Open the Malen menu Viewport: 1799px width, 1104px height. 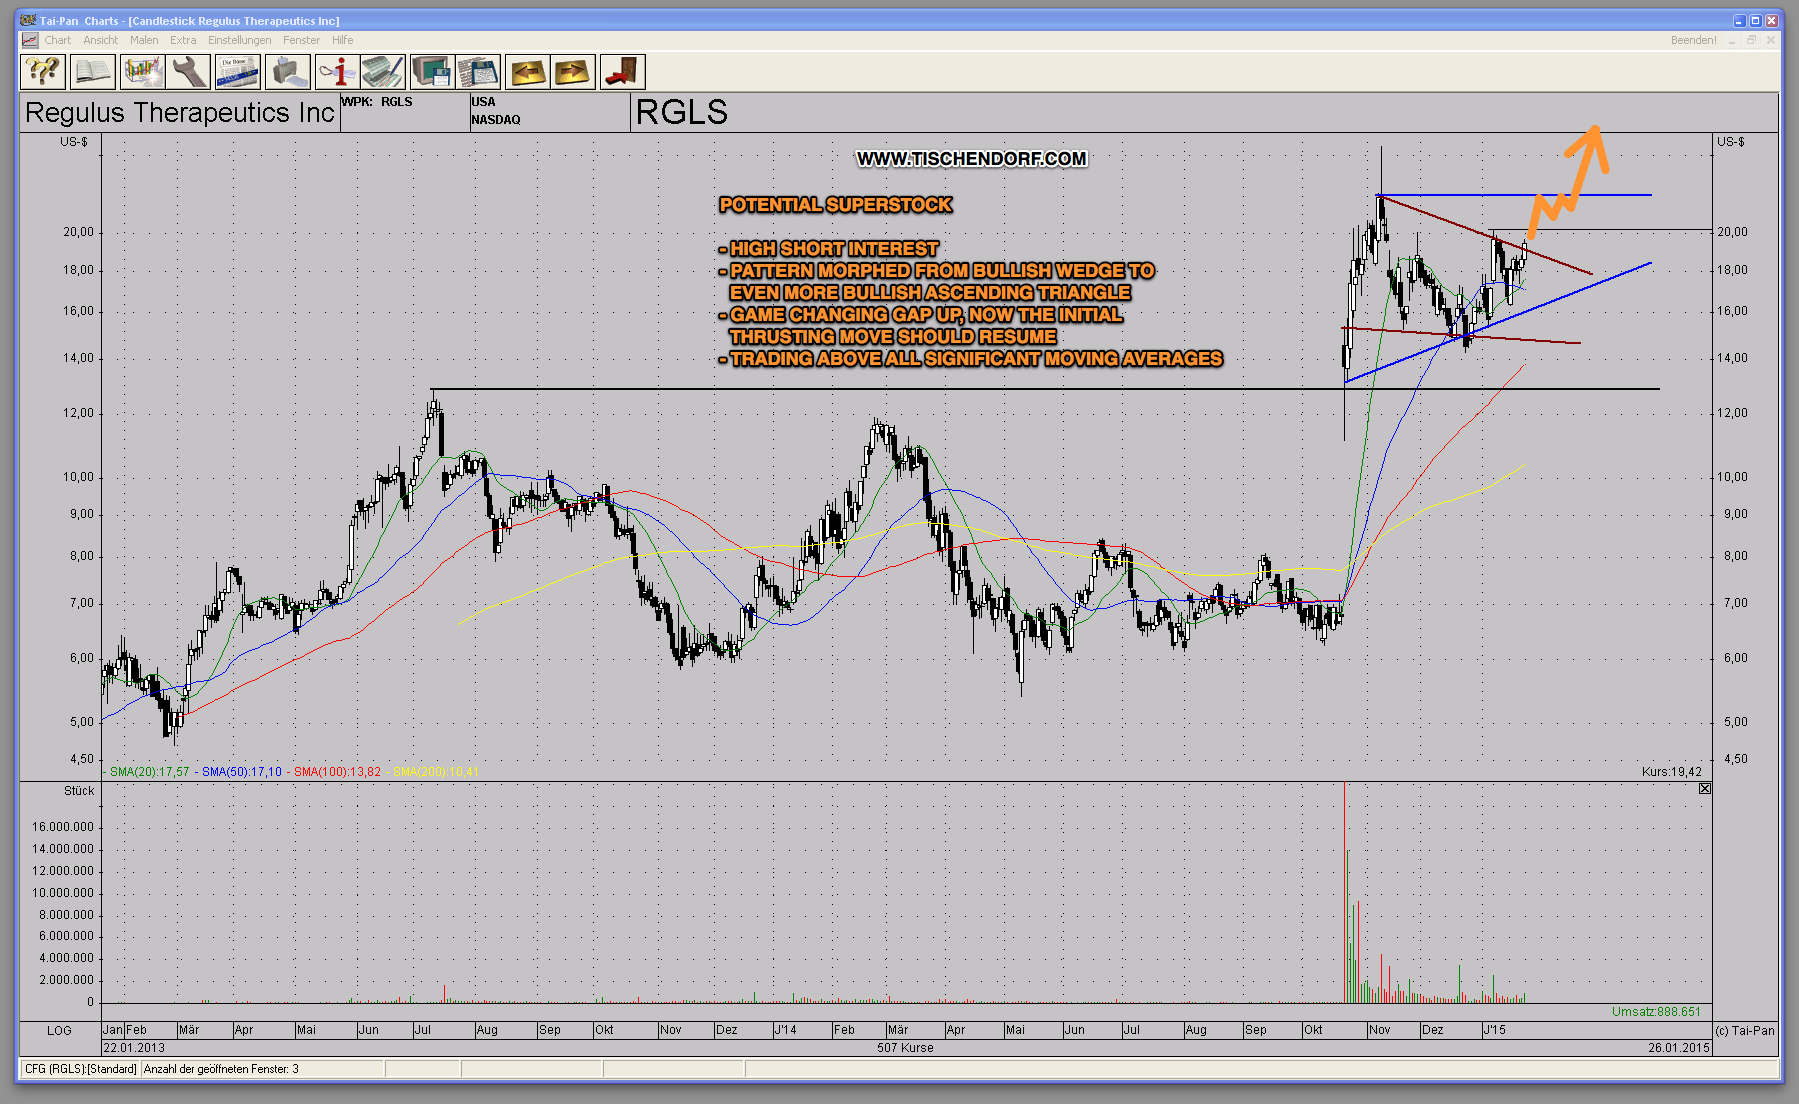tap(144, 40)
